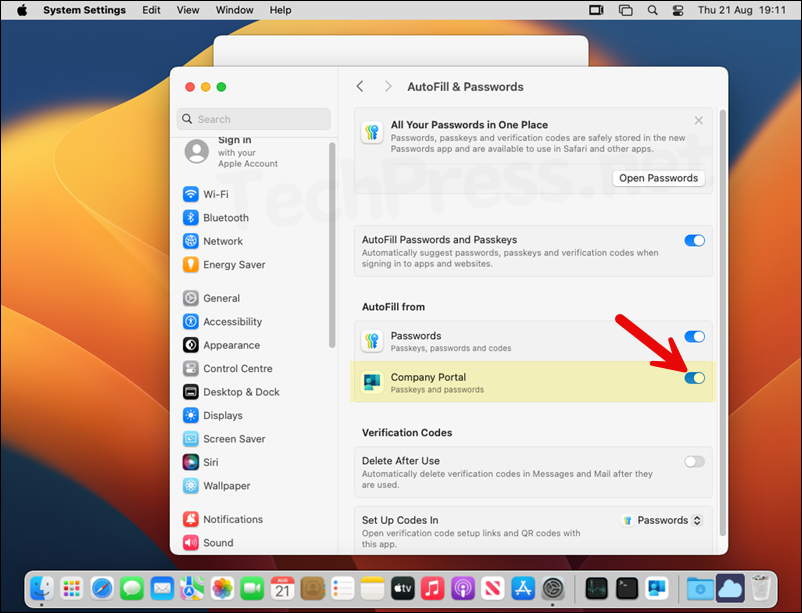Click the right pane vertical scrollbar
Viewport: 802px width, 613px height.
723,322
